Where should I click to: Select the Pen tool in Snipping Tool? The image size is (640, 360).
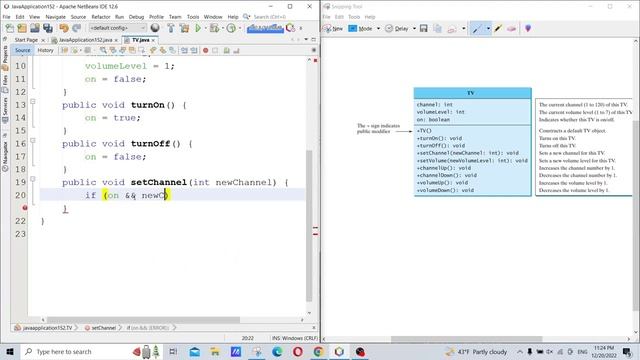pyautogui.click(x=476, y=28)
